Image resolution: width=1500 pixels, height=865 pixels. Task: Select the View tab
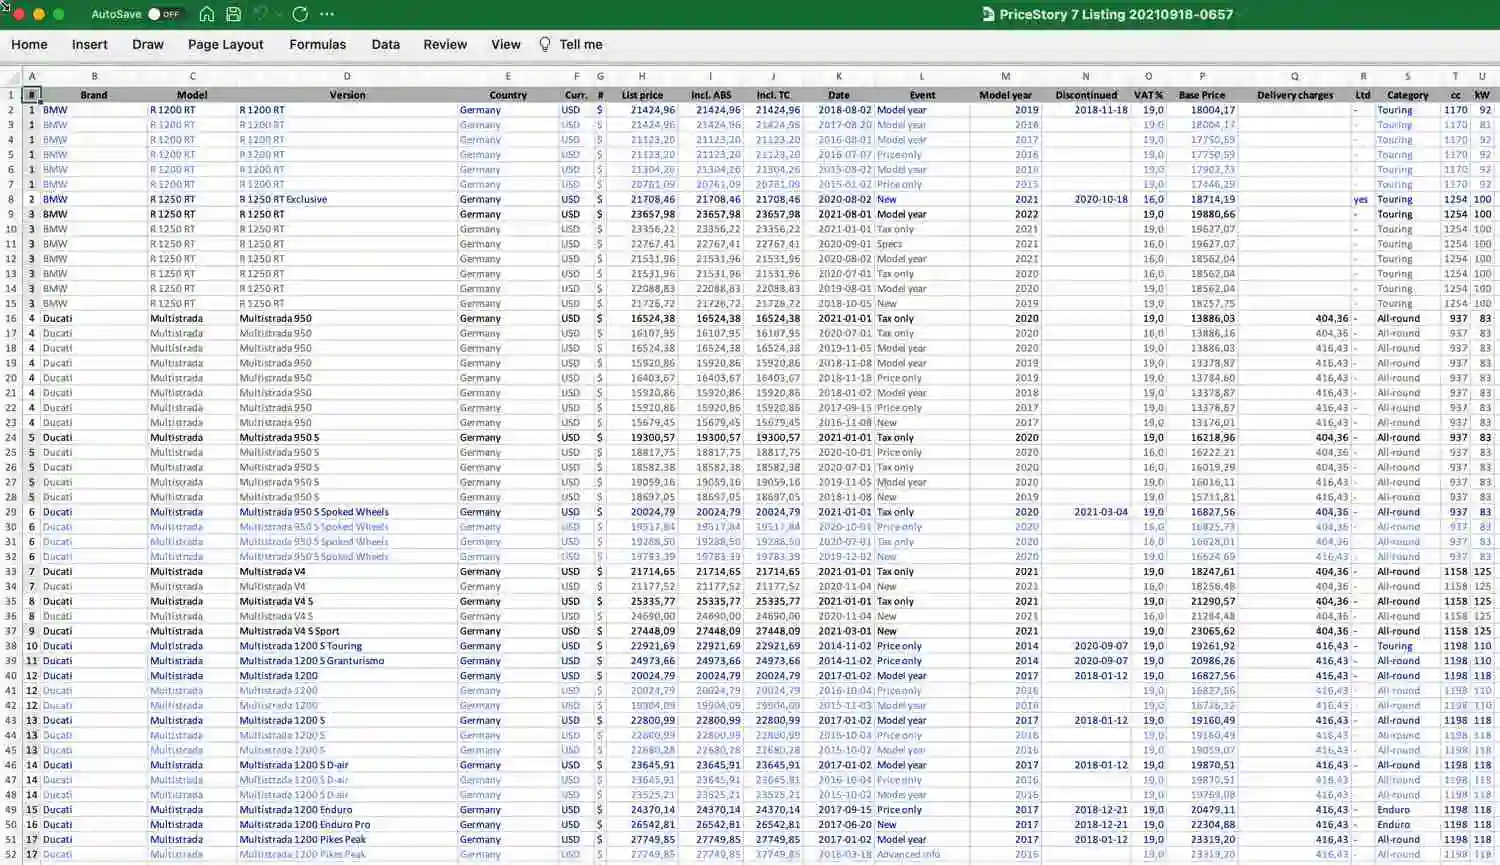pyautogui.click(x=506, y=45)
